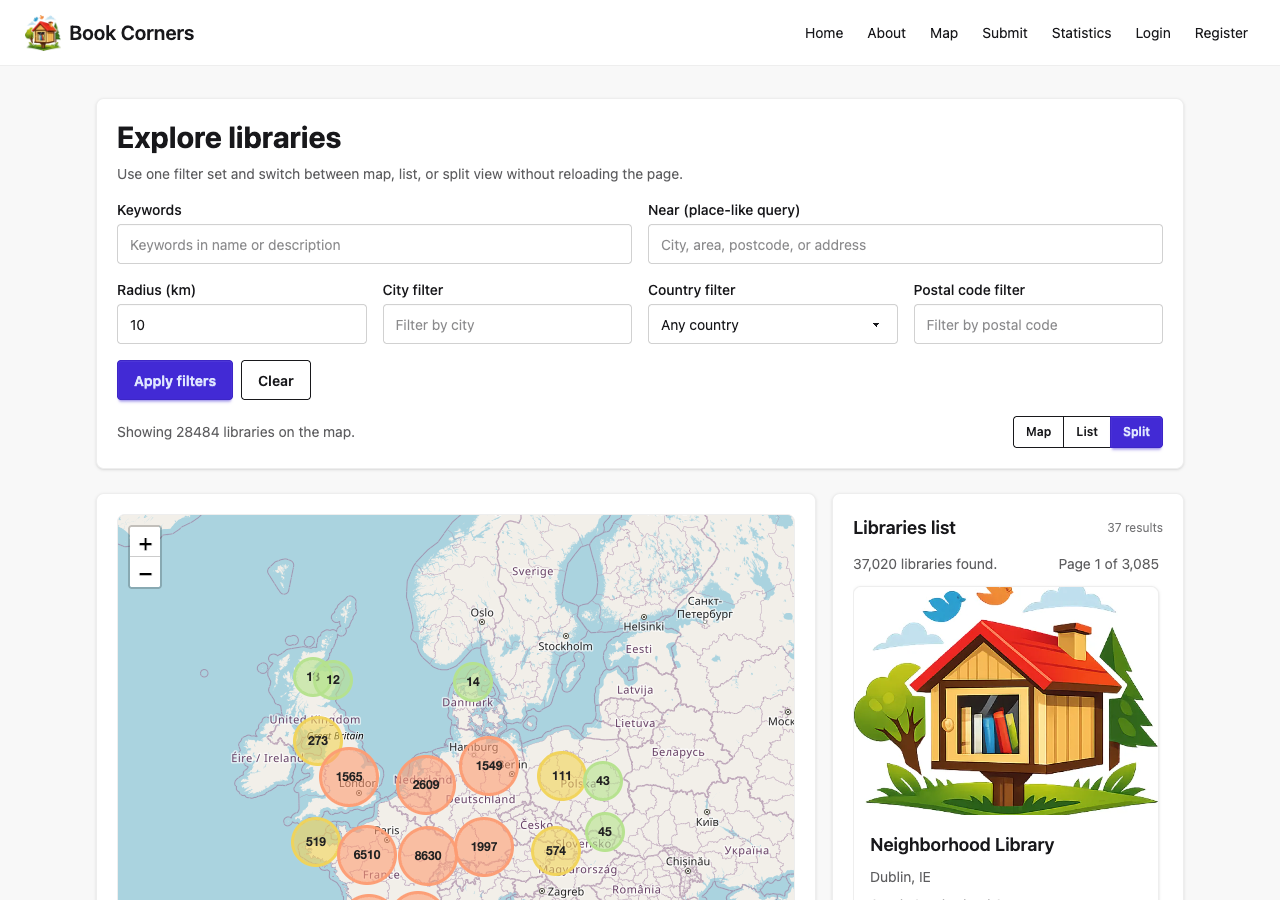This screenshot has height=900, width=1280.
Task: Switch to List view
Action: 1087,432
